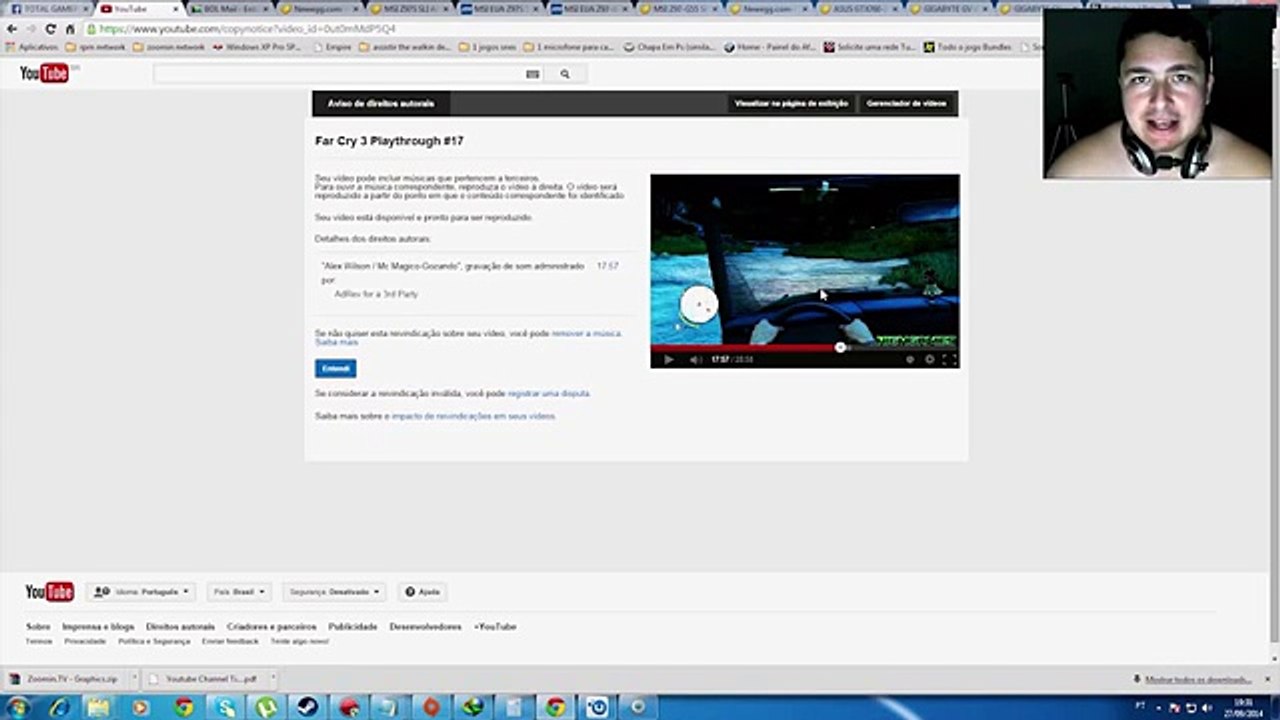Click the browser address bar URL

pyautogui.click(x=247, y=29)
